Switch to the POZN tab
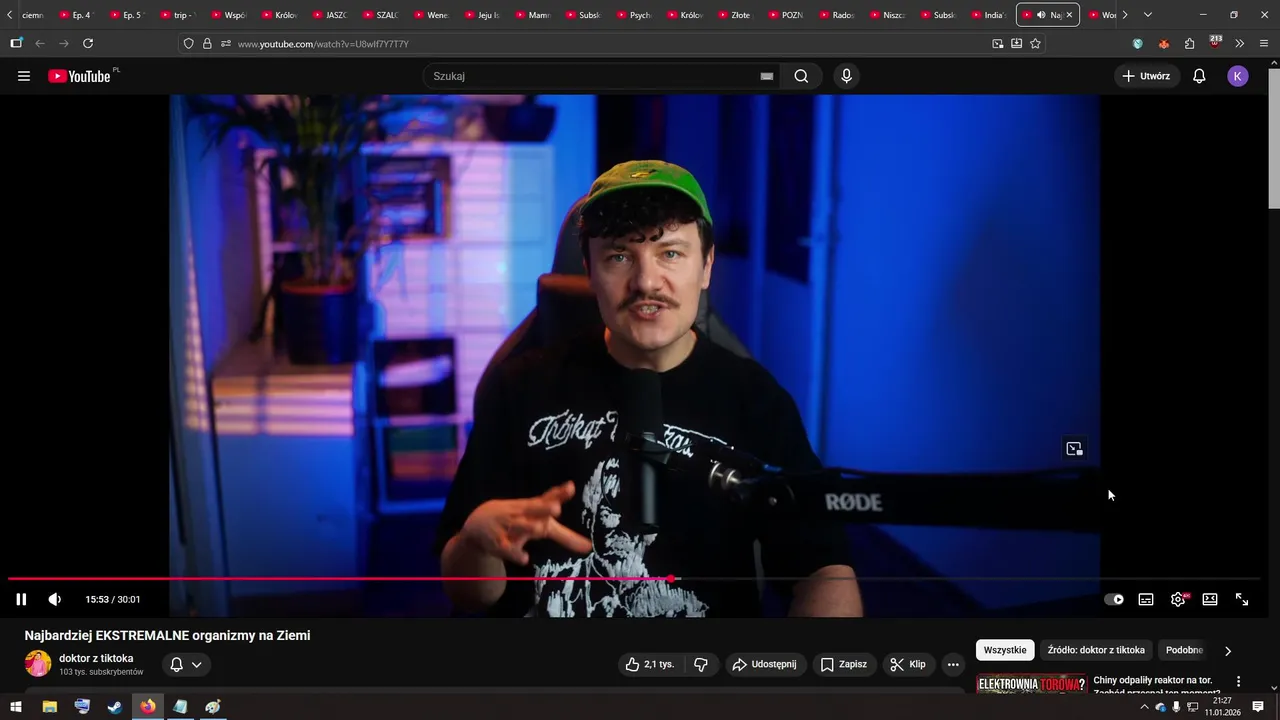Image resolution: width=1280 pixels, height=720 pixels. (x=785, y=15)
